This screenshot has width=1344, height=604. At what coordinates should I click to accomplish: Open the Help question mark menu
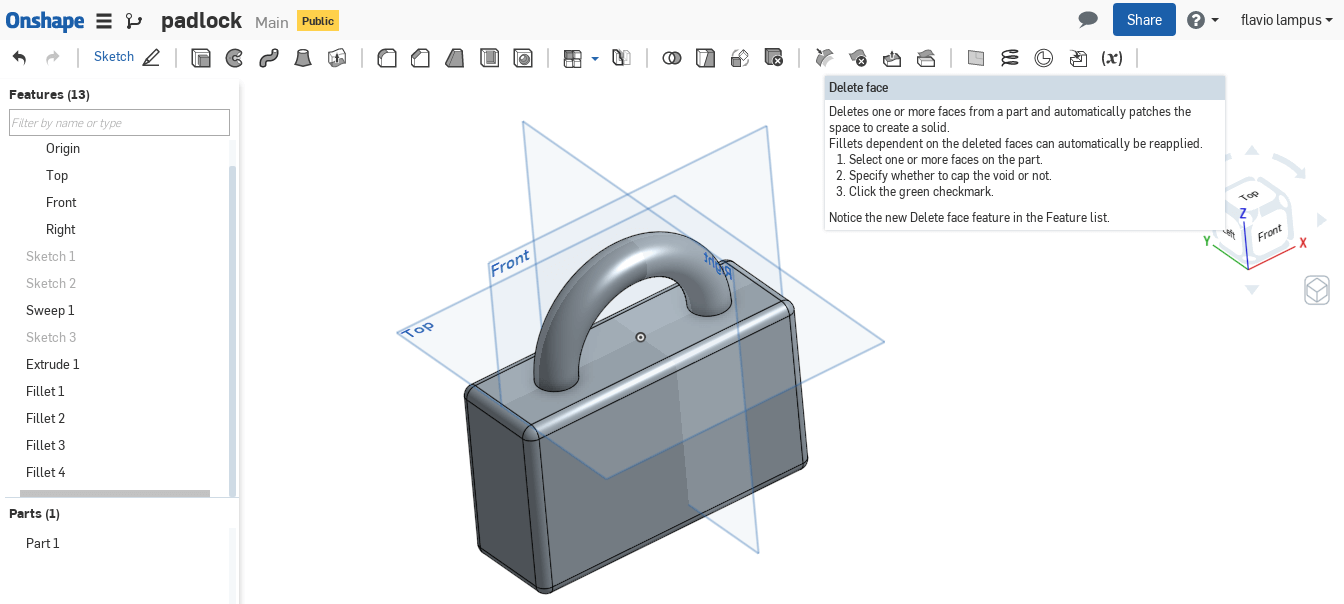pos(1203,20)
